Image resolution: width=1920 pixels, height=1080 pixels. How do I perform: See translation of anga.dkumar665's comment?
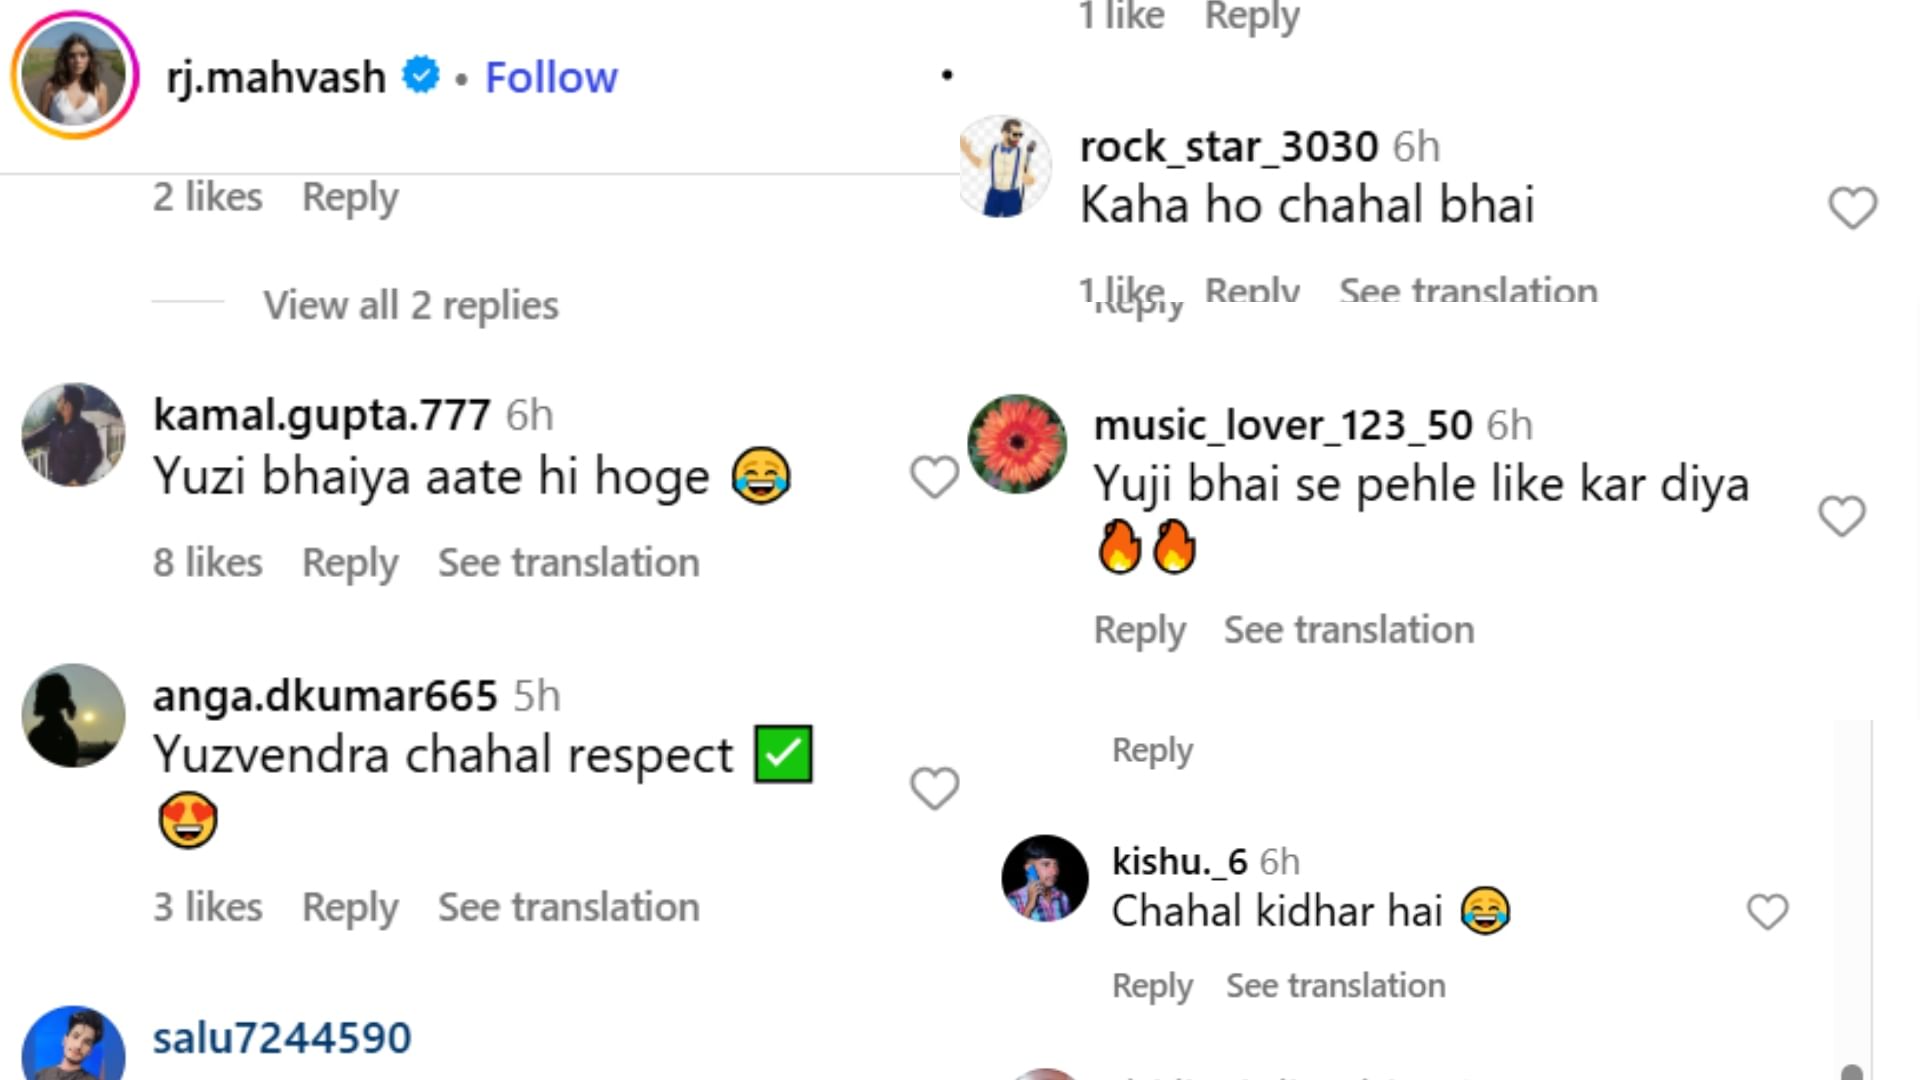pos(568,907)
